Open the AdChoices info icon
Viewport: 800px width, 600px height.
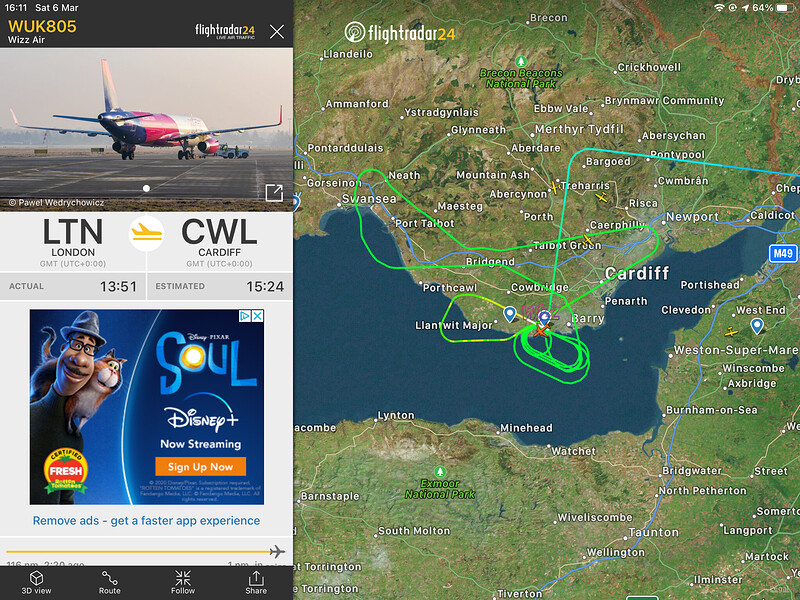[245, 316]
